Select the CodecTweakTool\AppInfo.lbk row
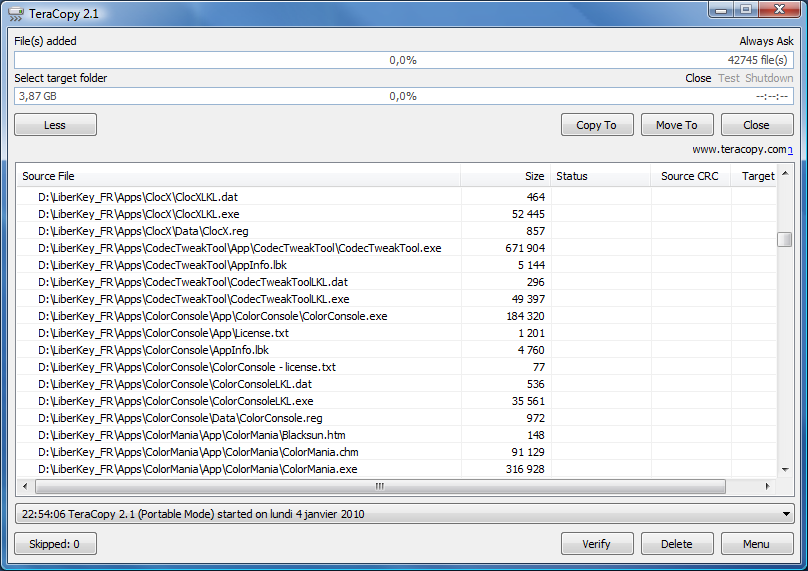Image resolution: width=808 pixels, height=571 pixels. tap(396, 265)
